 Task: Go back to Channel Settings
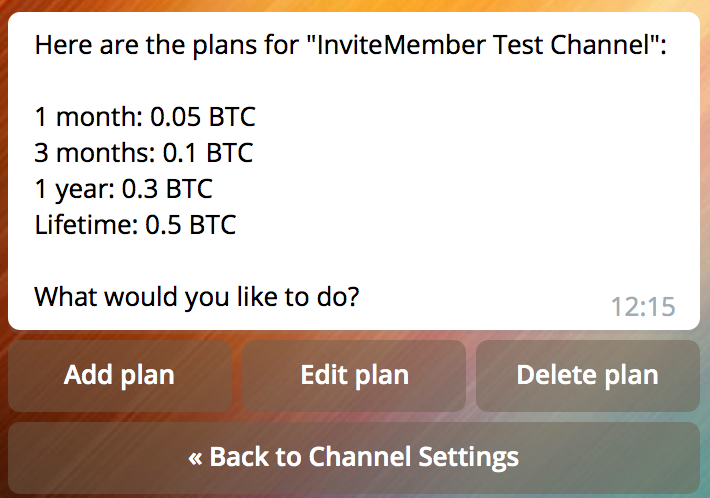[x=354, y=457]
